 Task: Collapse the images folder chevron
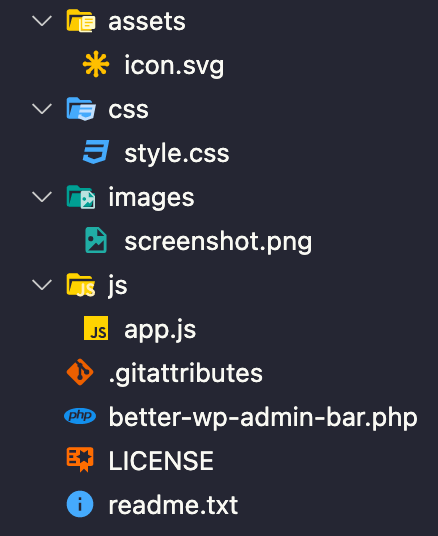point(42,197)
